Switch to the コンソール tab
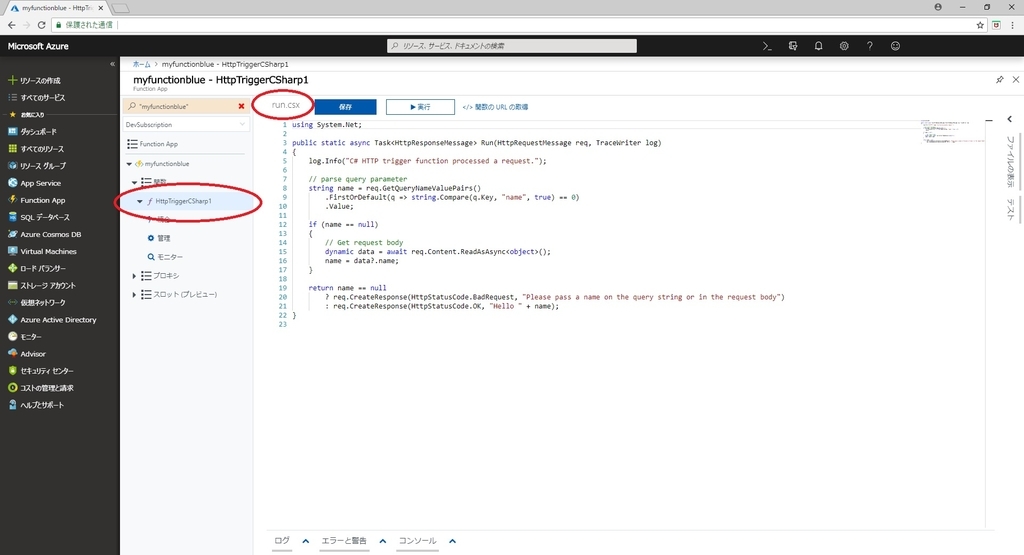This screenshot has width=1024, height=555. (417, 541)
